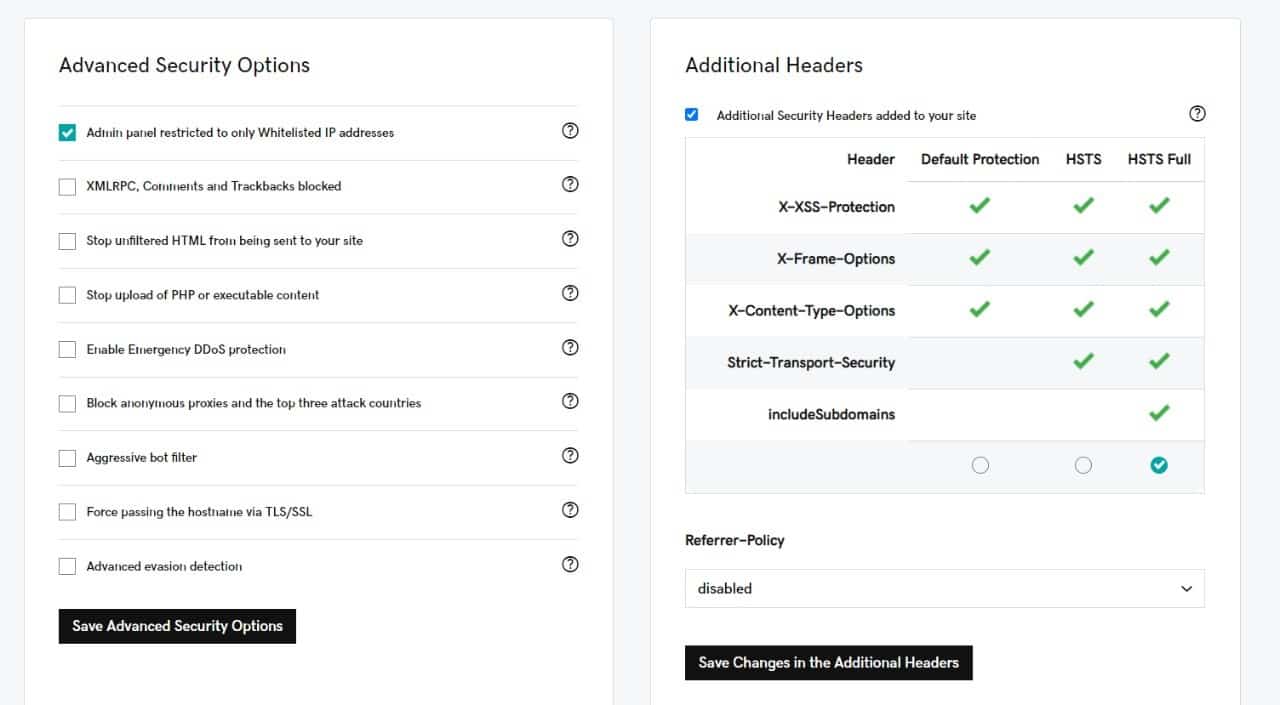Open help for PHP upload blocking option
Viewport: 1280px width, 705px height.
570,293
